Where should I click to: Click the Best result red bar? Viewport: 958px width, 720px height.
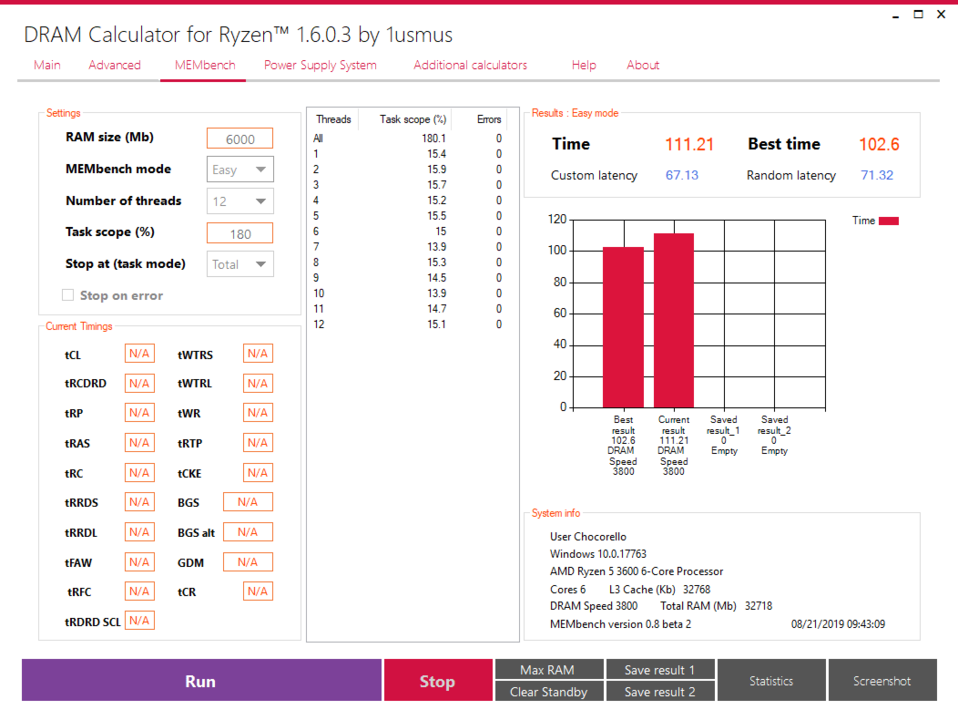(x=623, y=327)
